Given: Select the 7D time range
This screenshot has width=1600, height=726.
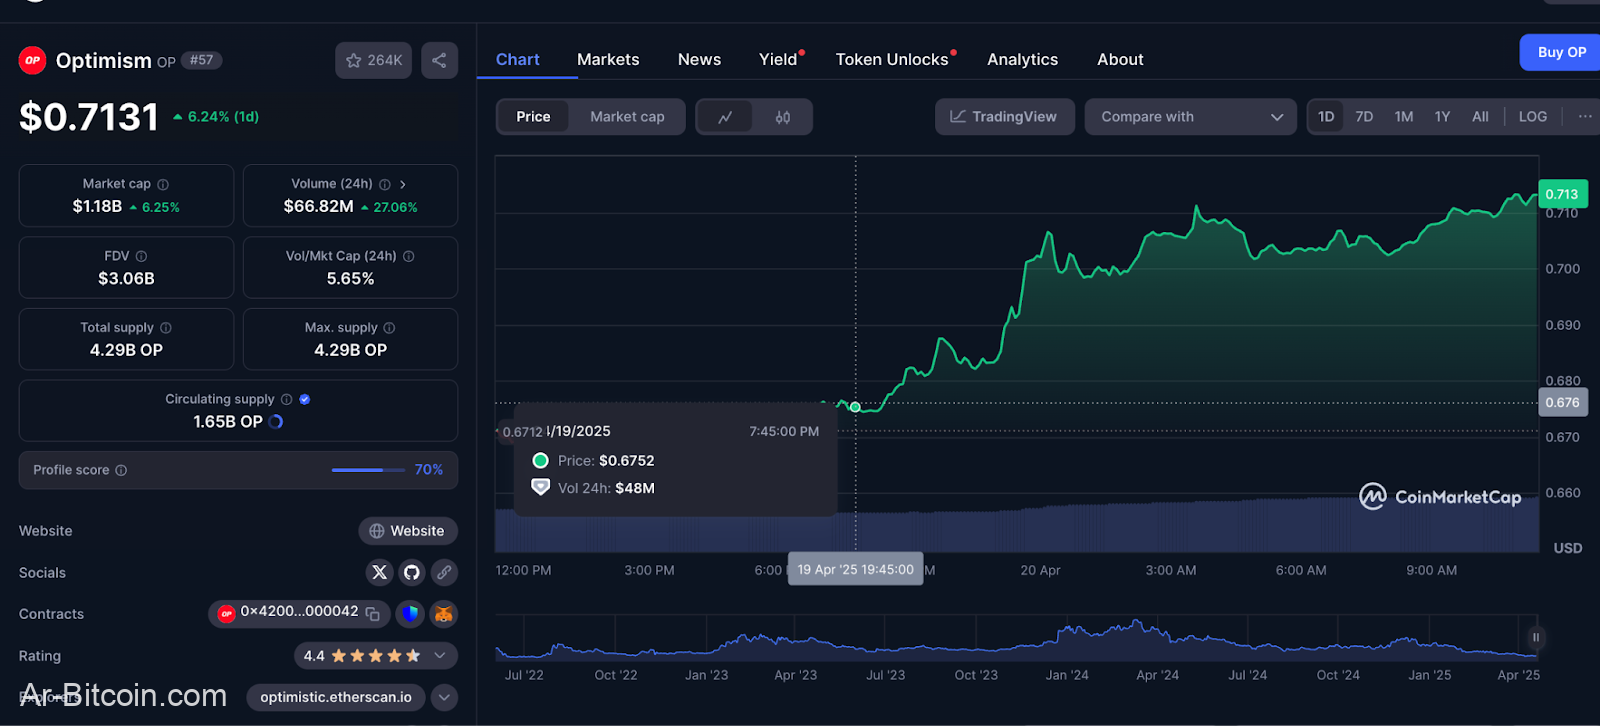Looking at the screenshot, I should click(1364, 117).
